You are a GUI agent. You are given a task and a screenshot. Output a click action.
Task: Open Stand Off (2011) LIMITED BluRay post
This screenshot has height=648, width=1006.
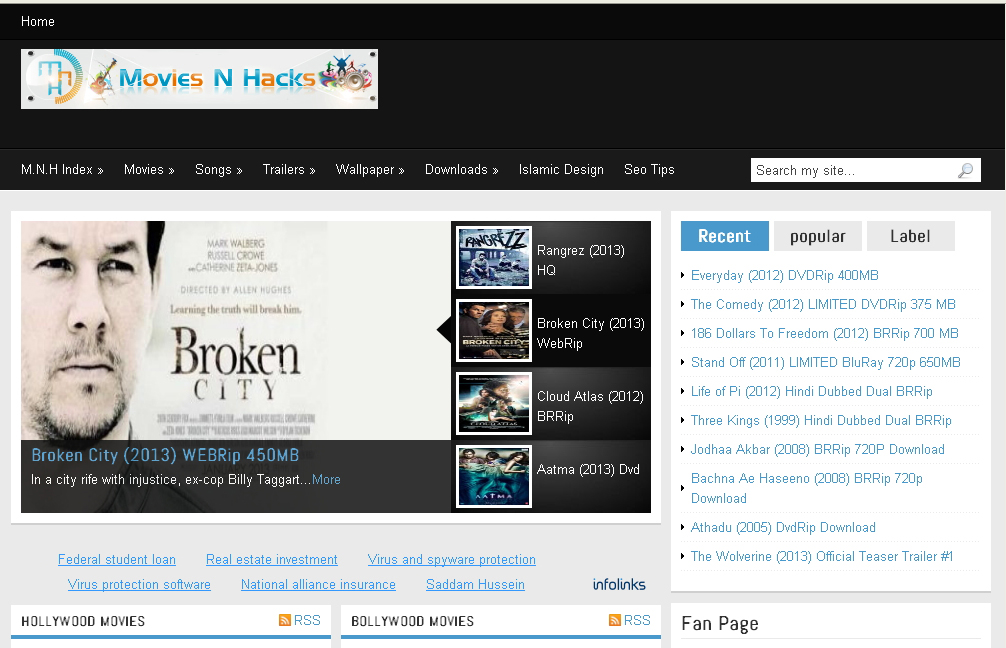pyautogui.click(x=826, y=362)
